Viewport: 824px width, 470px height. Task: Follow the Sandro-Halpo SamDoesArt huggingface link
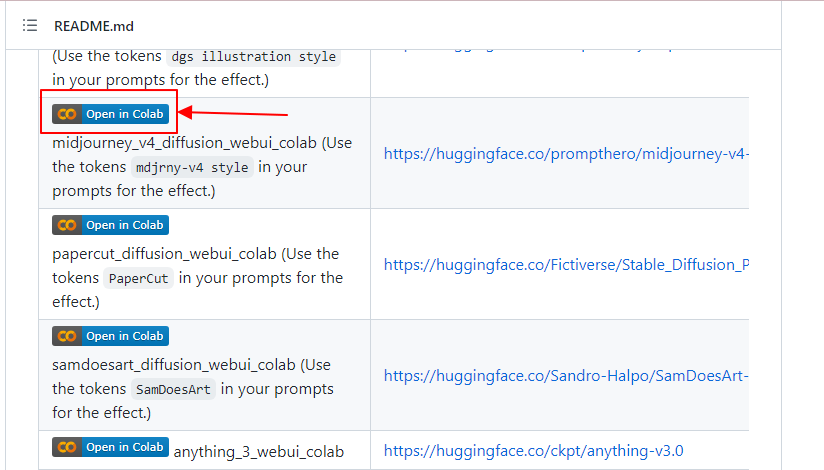(x=566, y=375)
